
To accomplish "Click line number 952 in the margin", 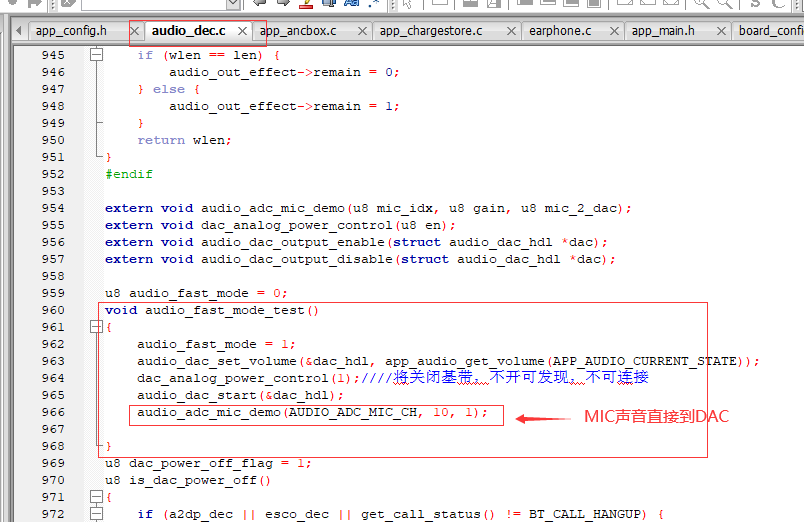I will pos(53,174).
